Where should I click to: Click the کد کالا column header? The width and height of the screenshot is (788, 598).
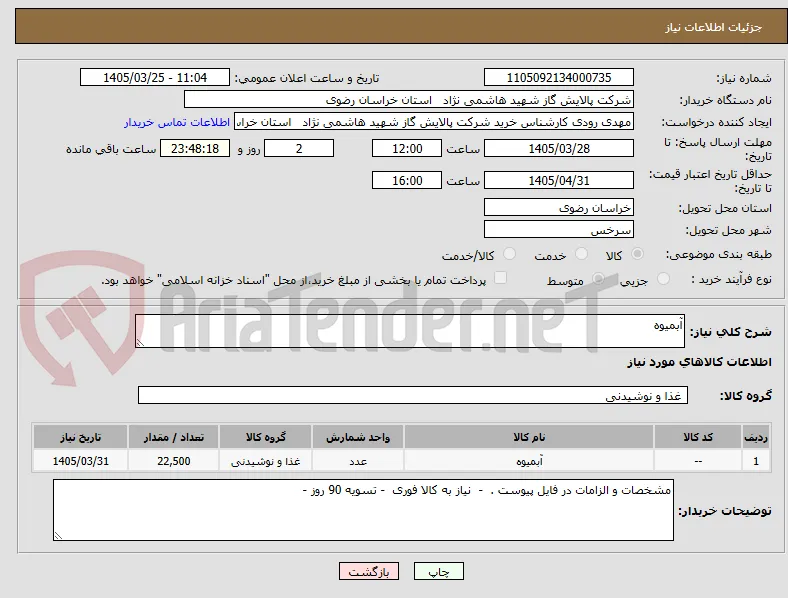click(x=698, y=437)
